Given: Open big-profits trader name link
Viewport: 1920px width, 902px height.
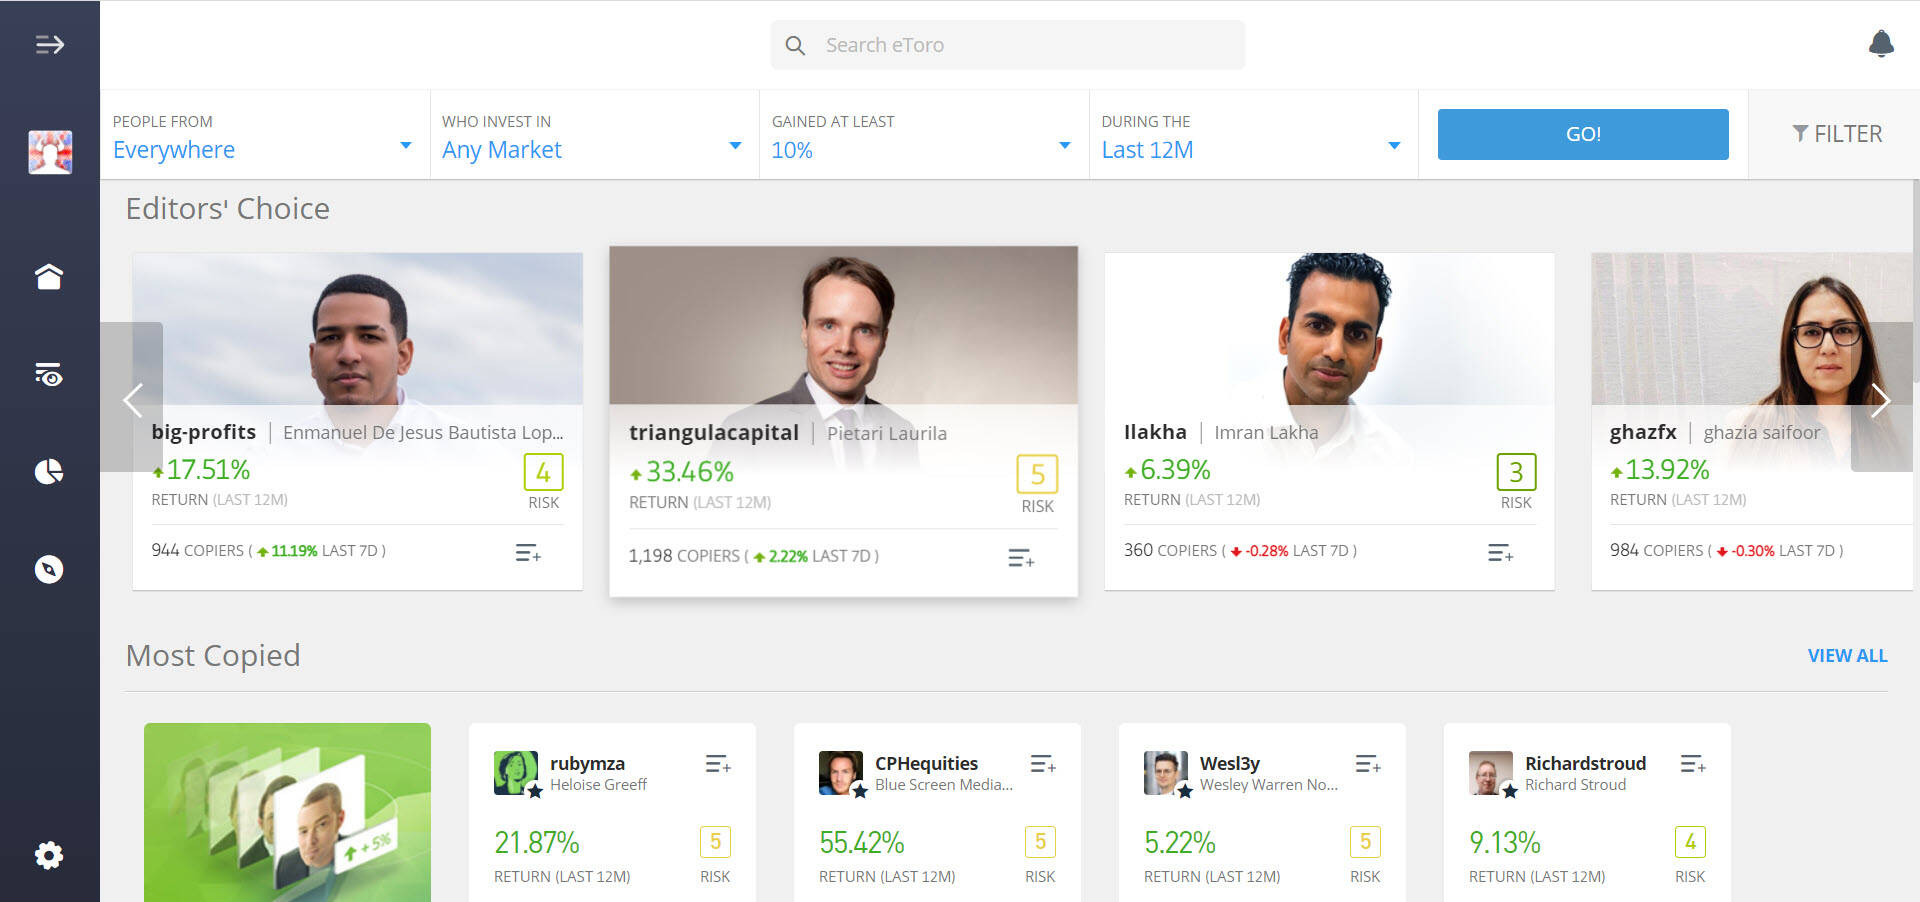Looking at the screenshot, I should 204,432.
